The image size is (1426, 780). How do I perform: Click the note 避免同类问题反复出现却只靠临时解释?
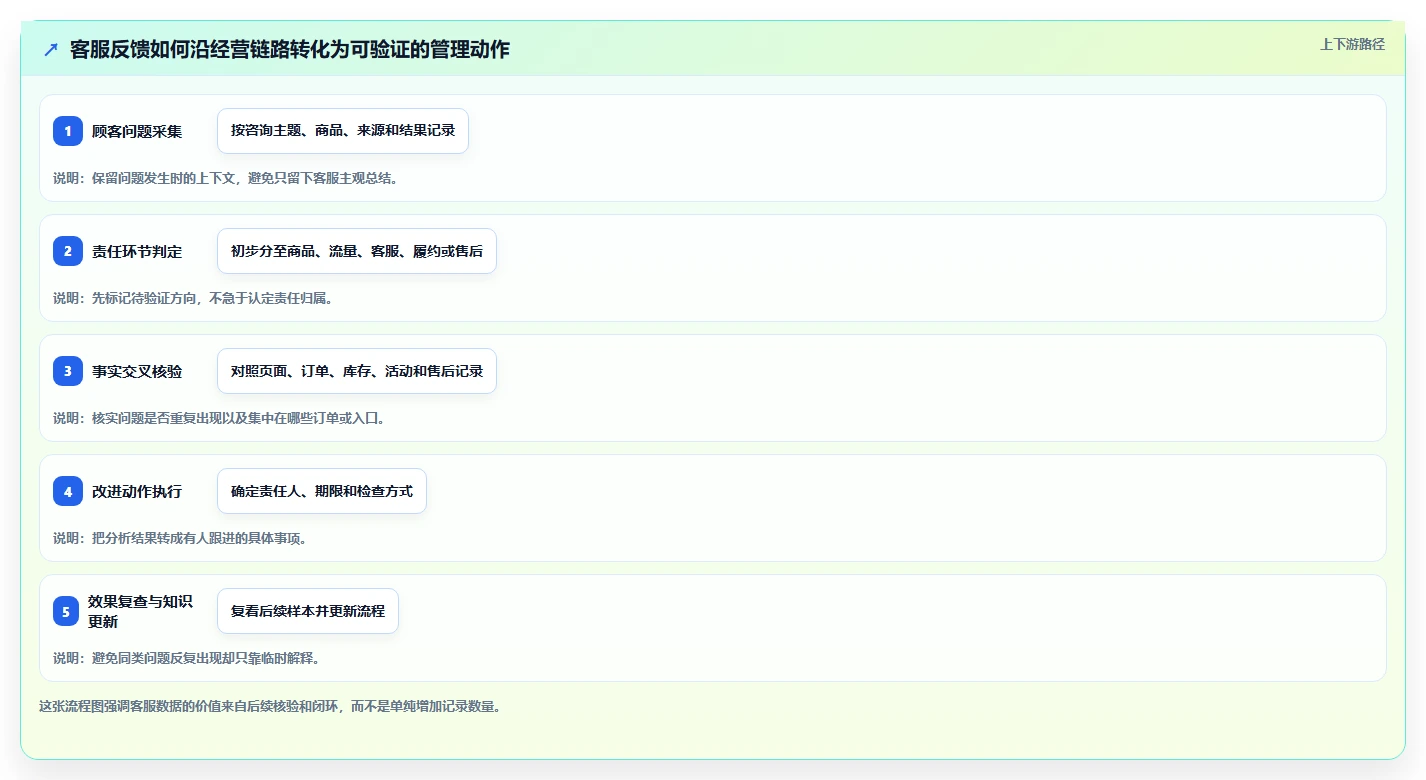[186, 658]
